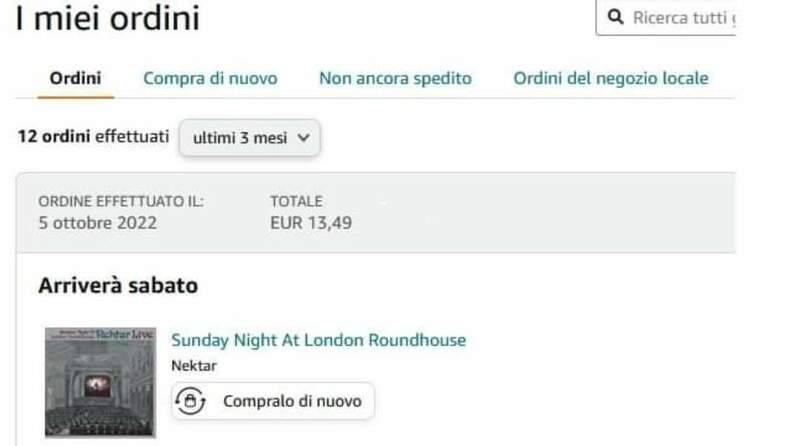Click the 'TOTALE' column label
The height and width of the screenshot is (446, 800).
coord(296,201)
